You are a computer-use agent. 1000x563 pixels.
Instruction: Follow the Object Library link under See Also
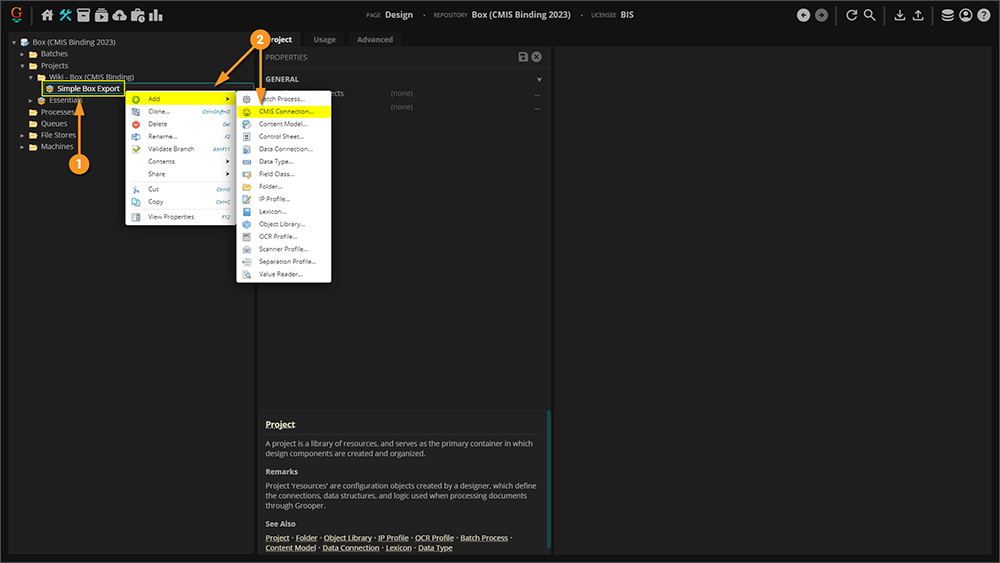pos(348,538)
